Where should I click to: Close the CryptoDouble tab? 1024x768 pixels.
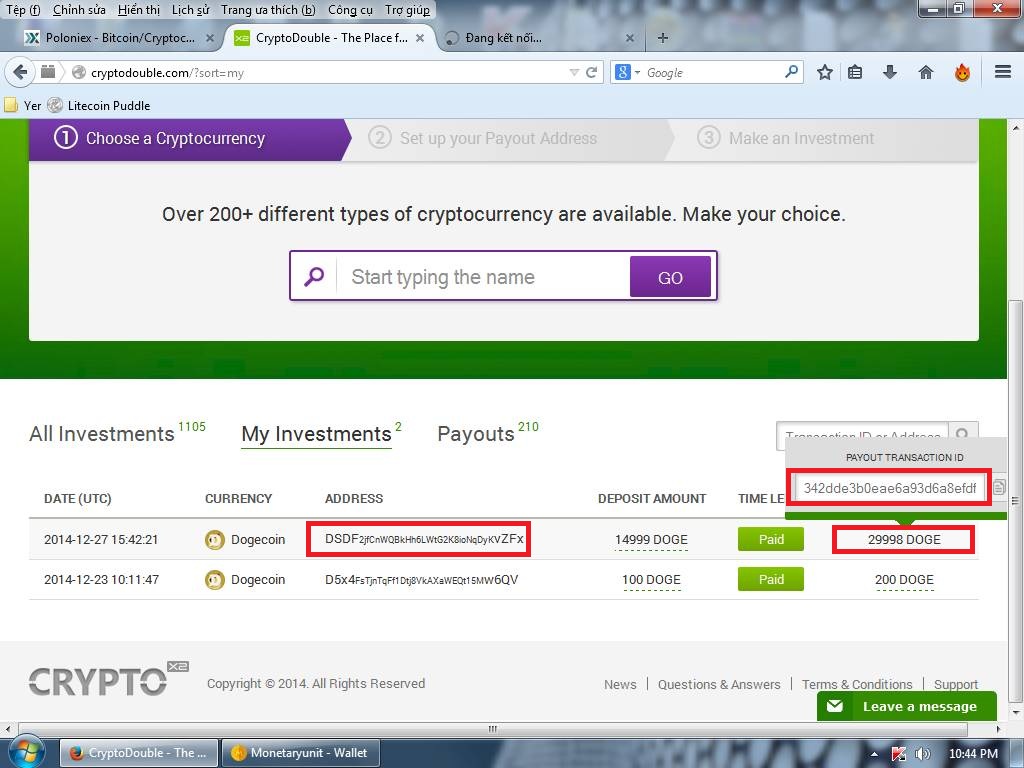point(420,38)
